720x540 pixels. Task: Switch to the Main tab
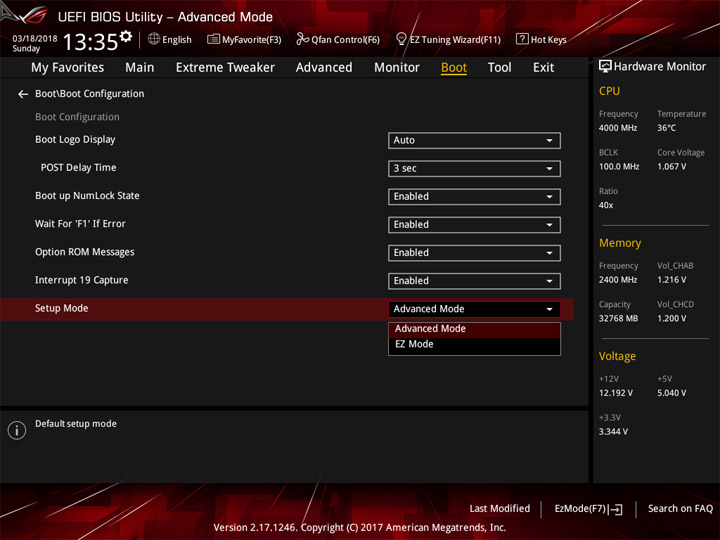(140, 68)
